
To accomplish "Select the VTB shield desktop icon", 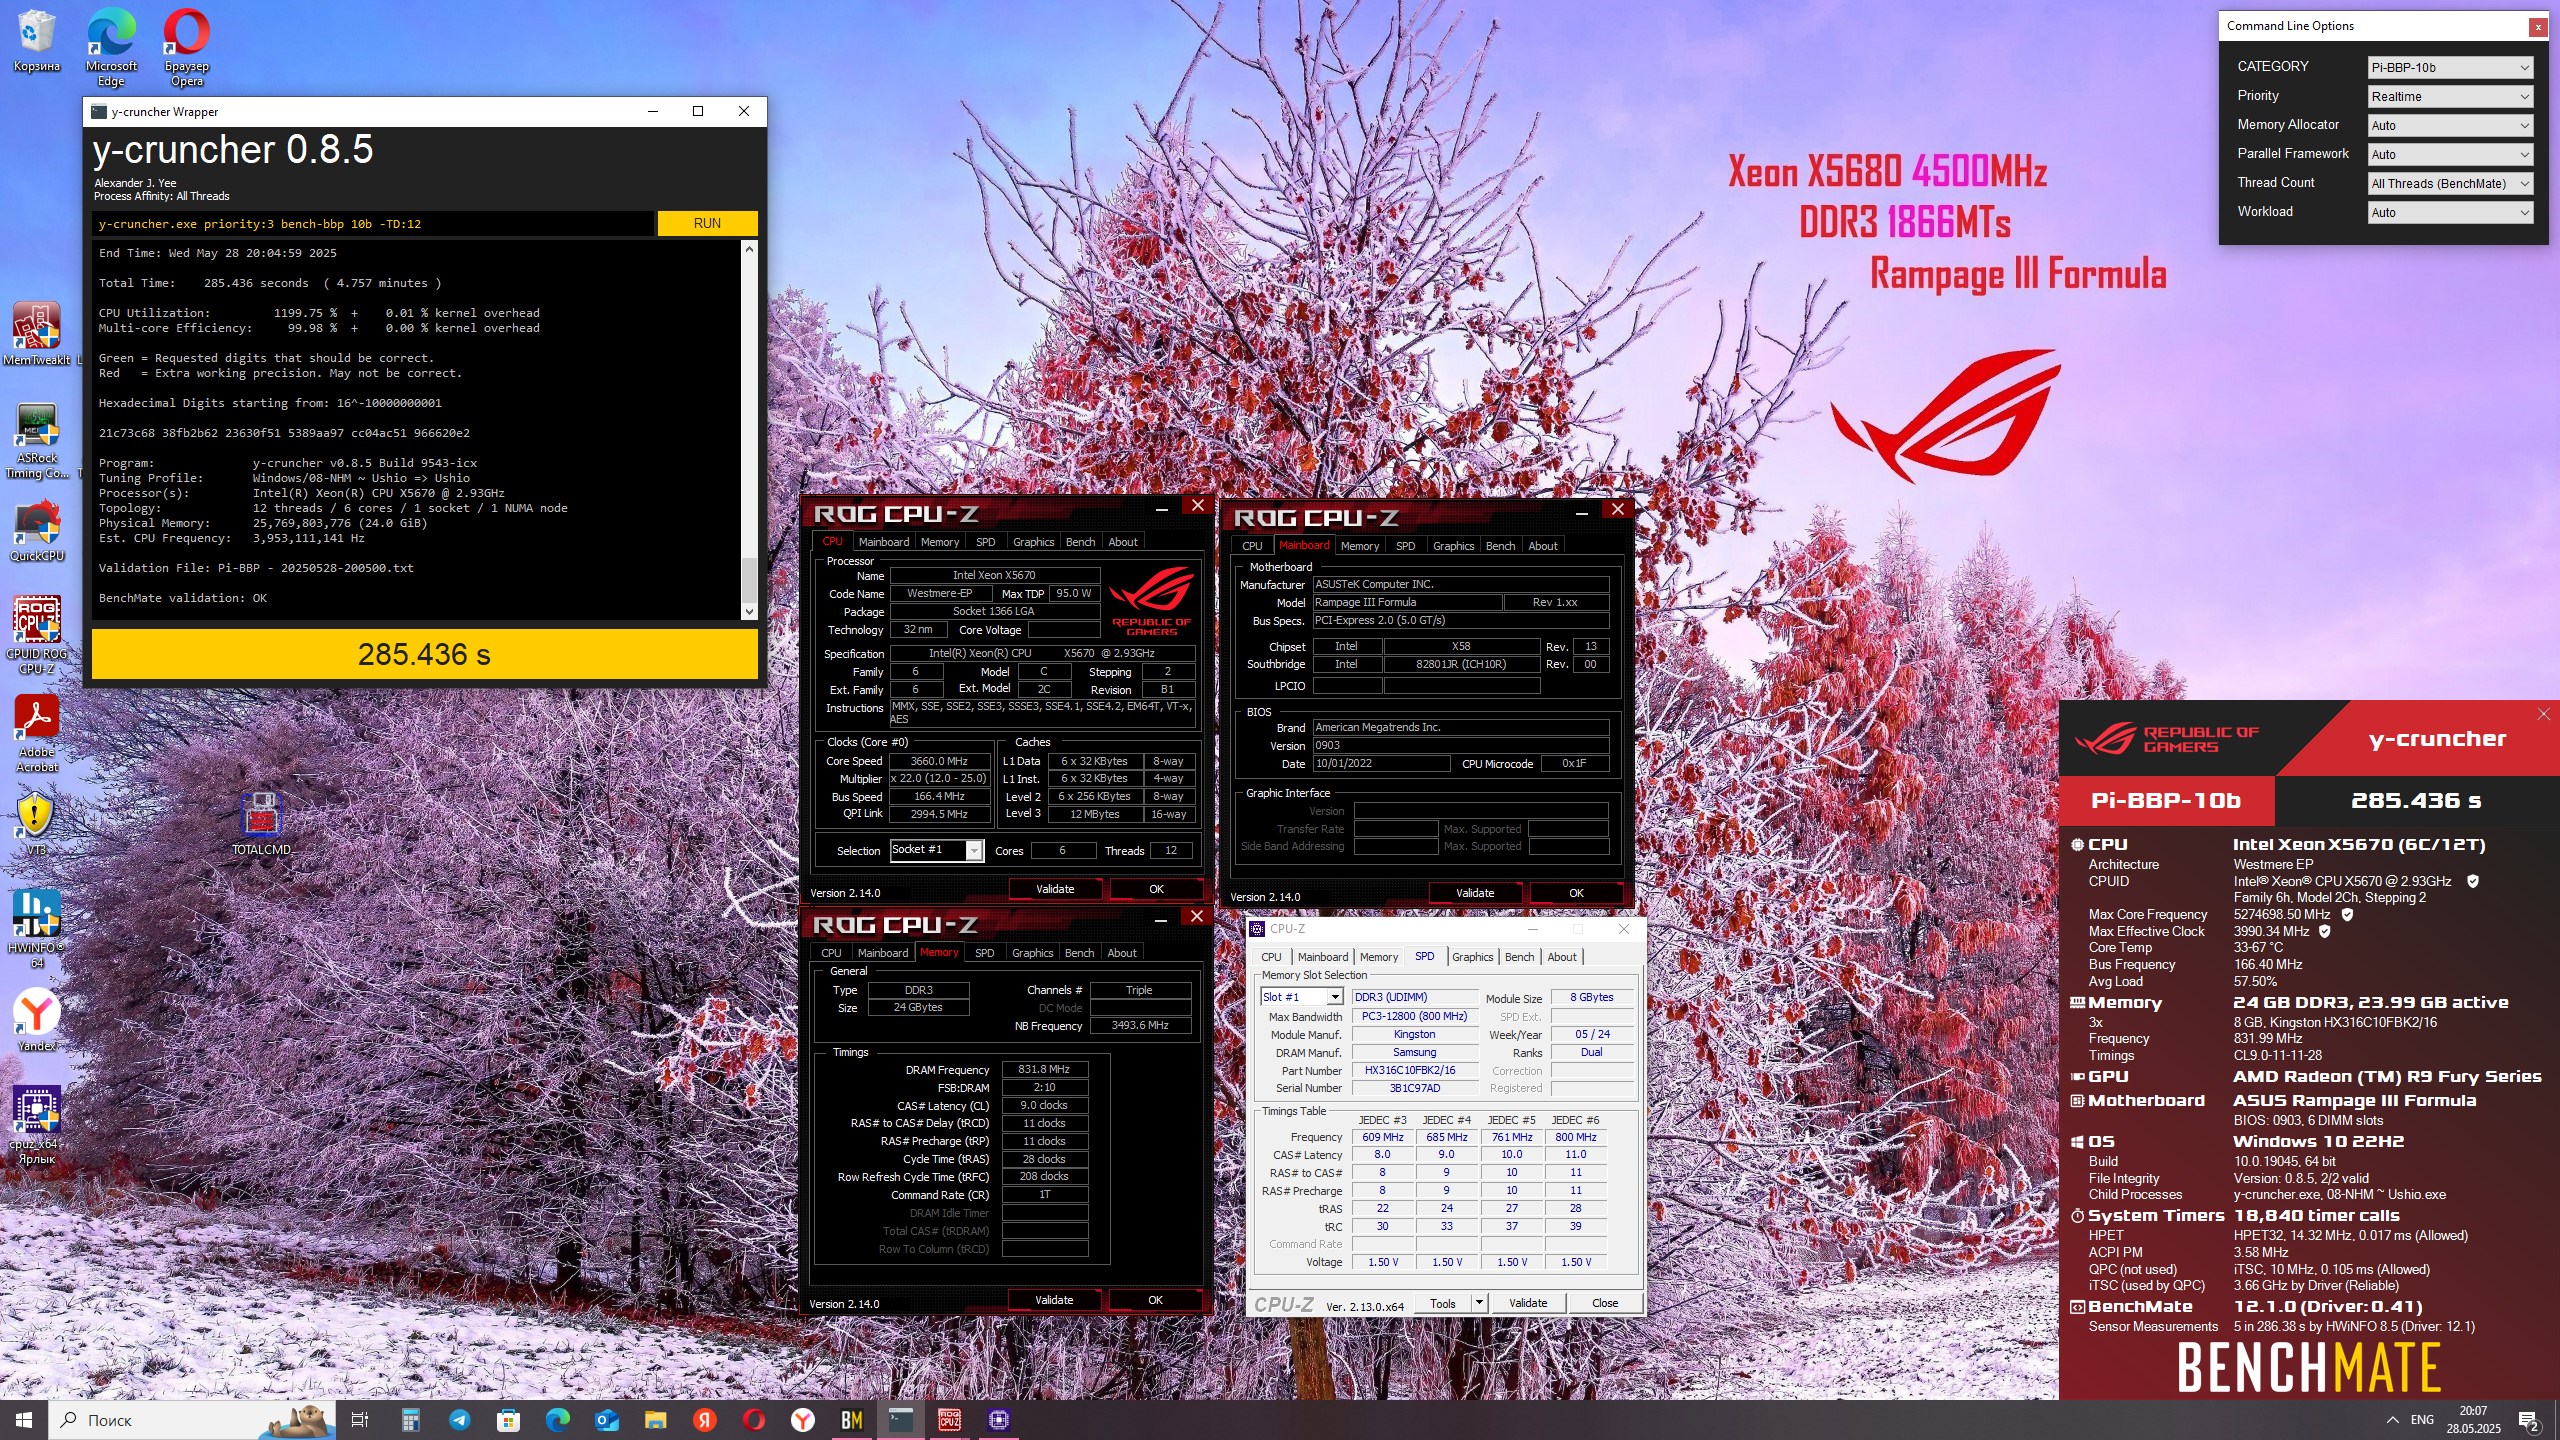I will pos(35,822).
